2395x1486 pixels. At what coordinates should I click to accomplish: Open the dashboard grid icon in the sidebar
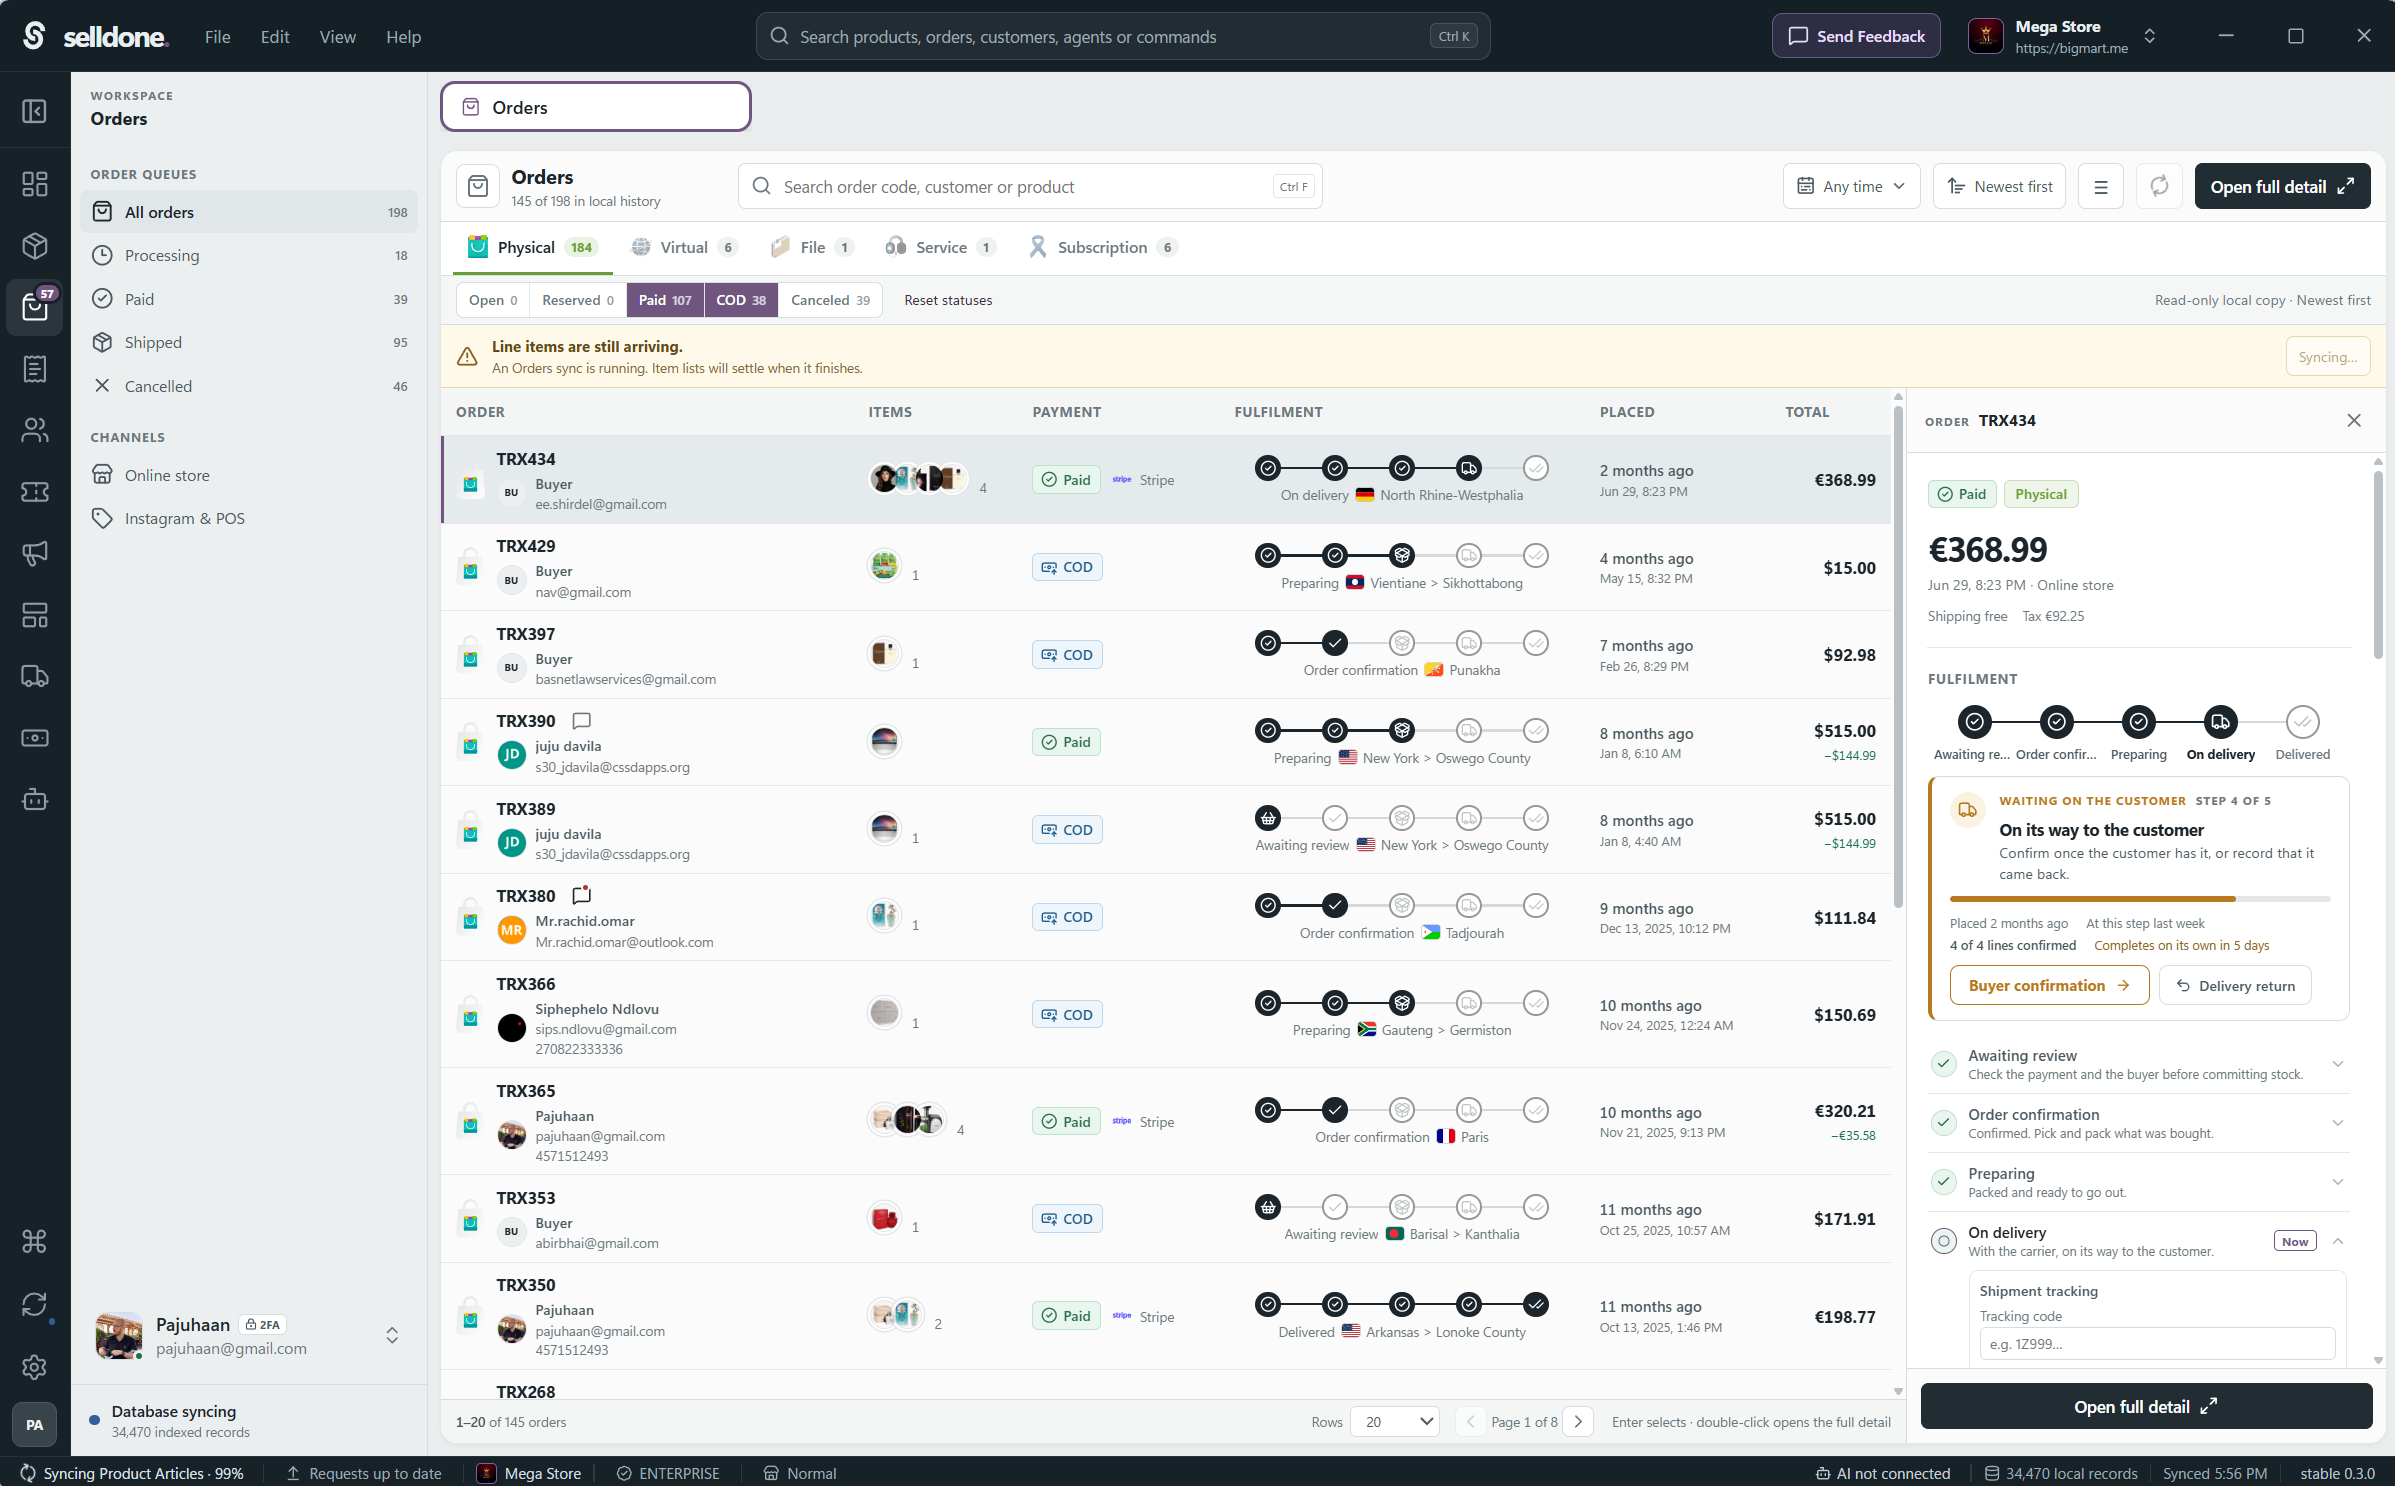point(35,184)
